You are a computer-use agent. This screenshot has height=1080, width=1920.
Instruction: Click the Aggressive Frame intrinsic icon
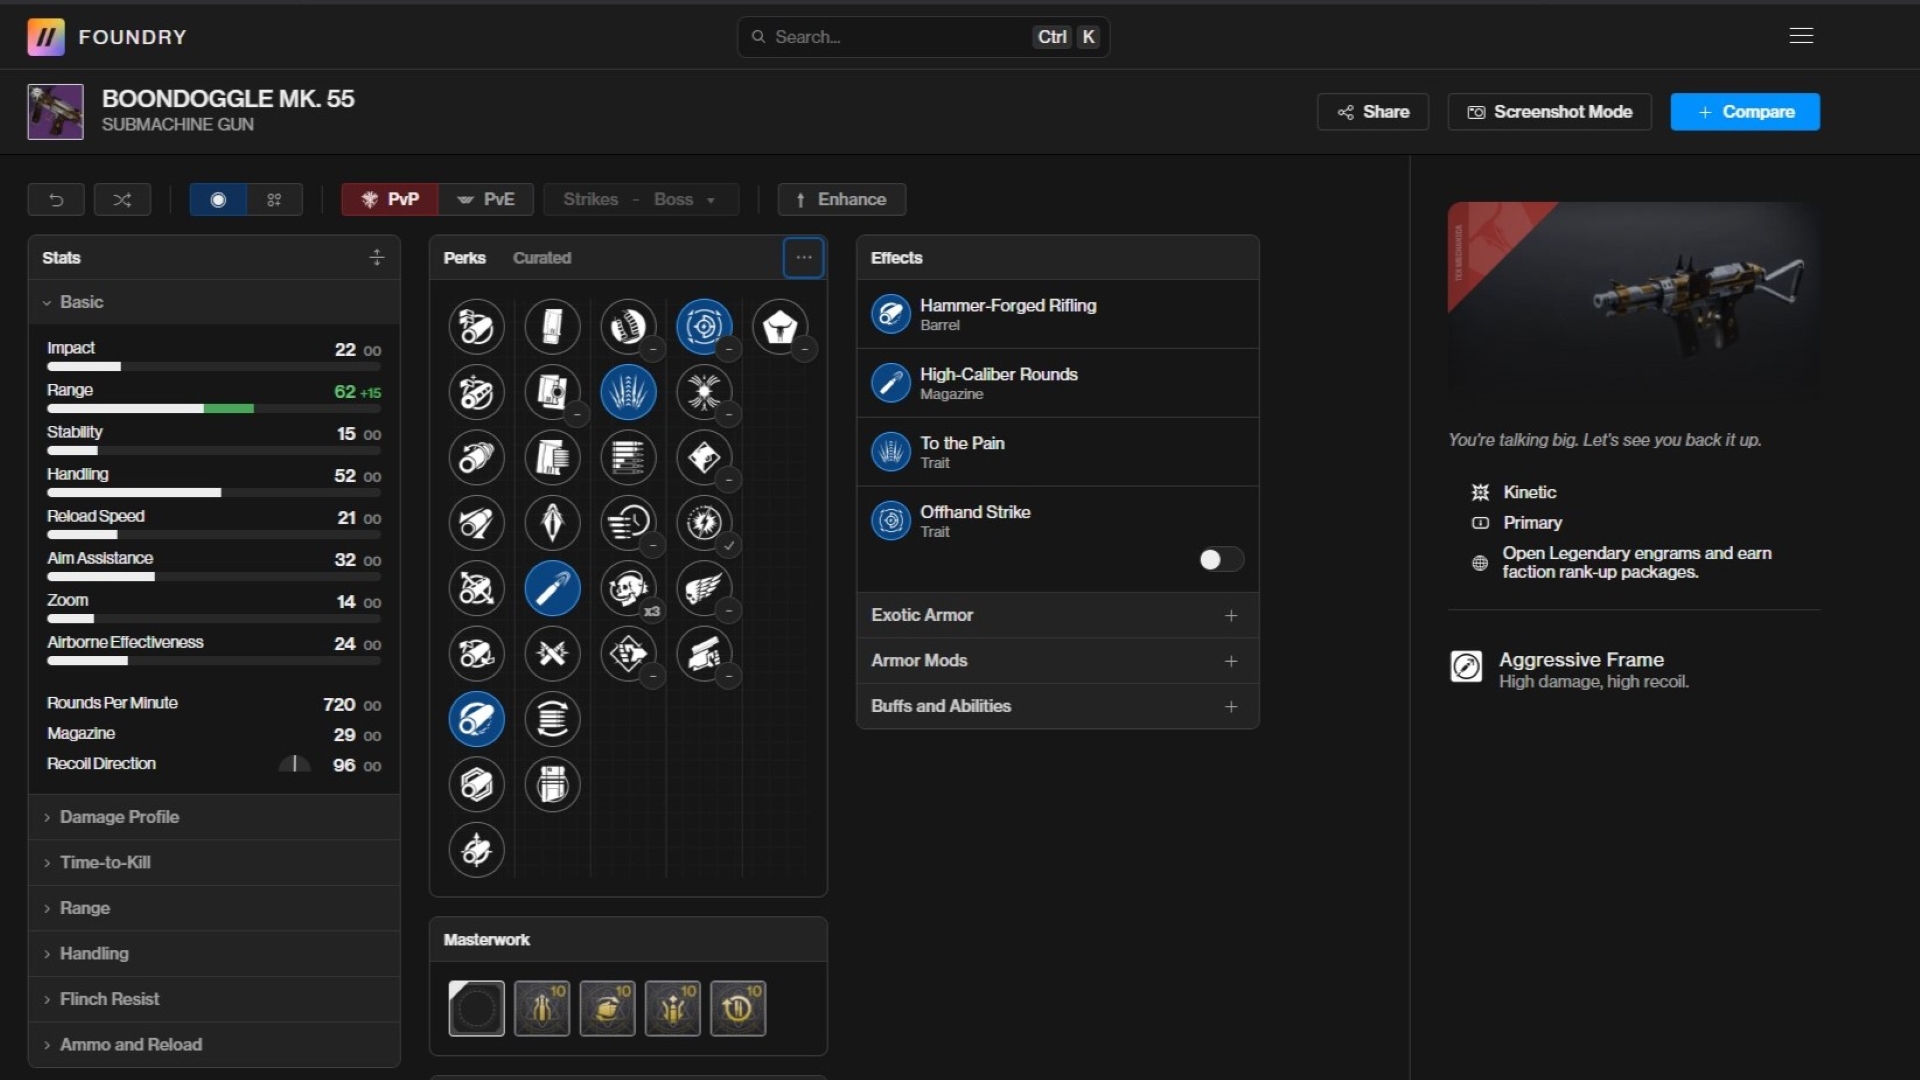pyautogui.click(x=1466, y=667)
